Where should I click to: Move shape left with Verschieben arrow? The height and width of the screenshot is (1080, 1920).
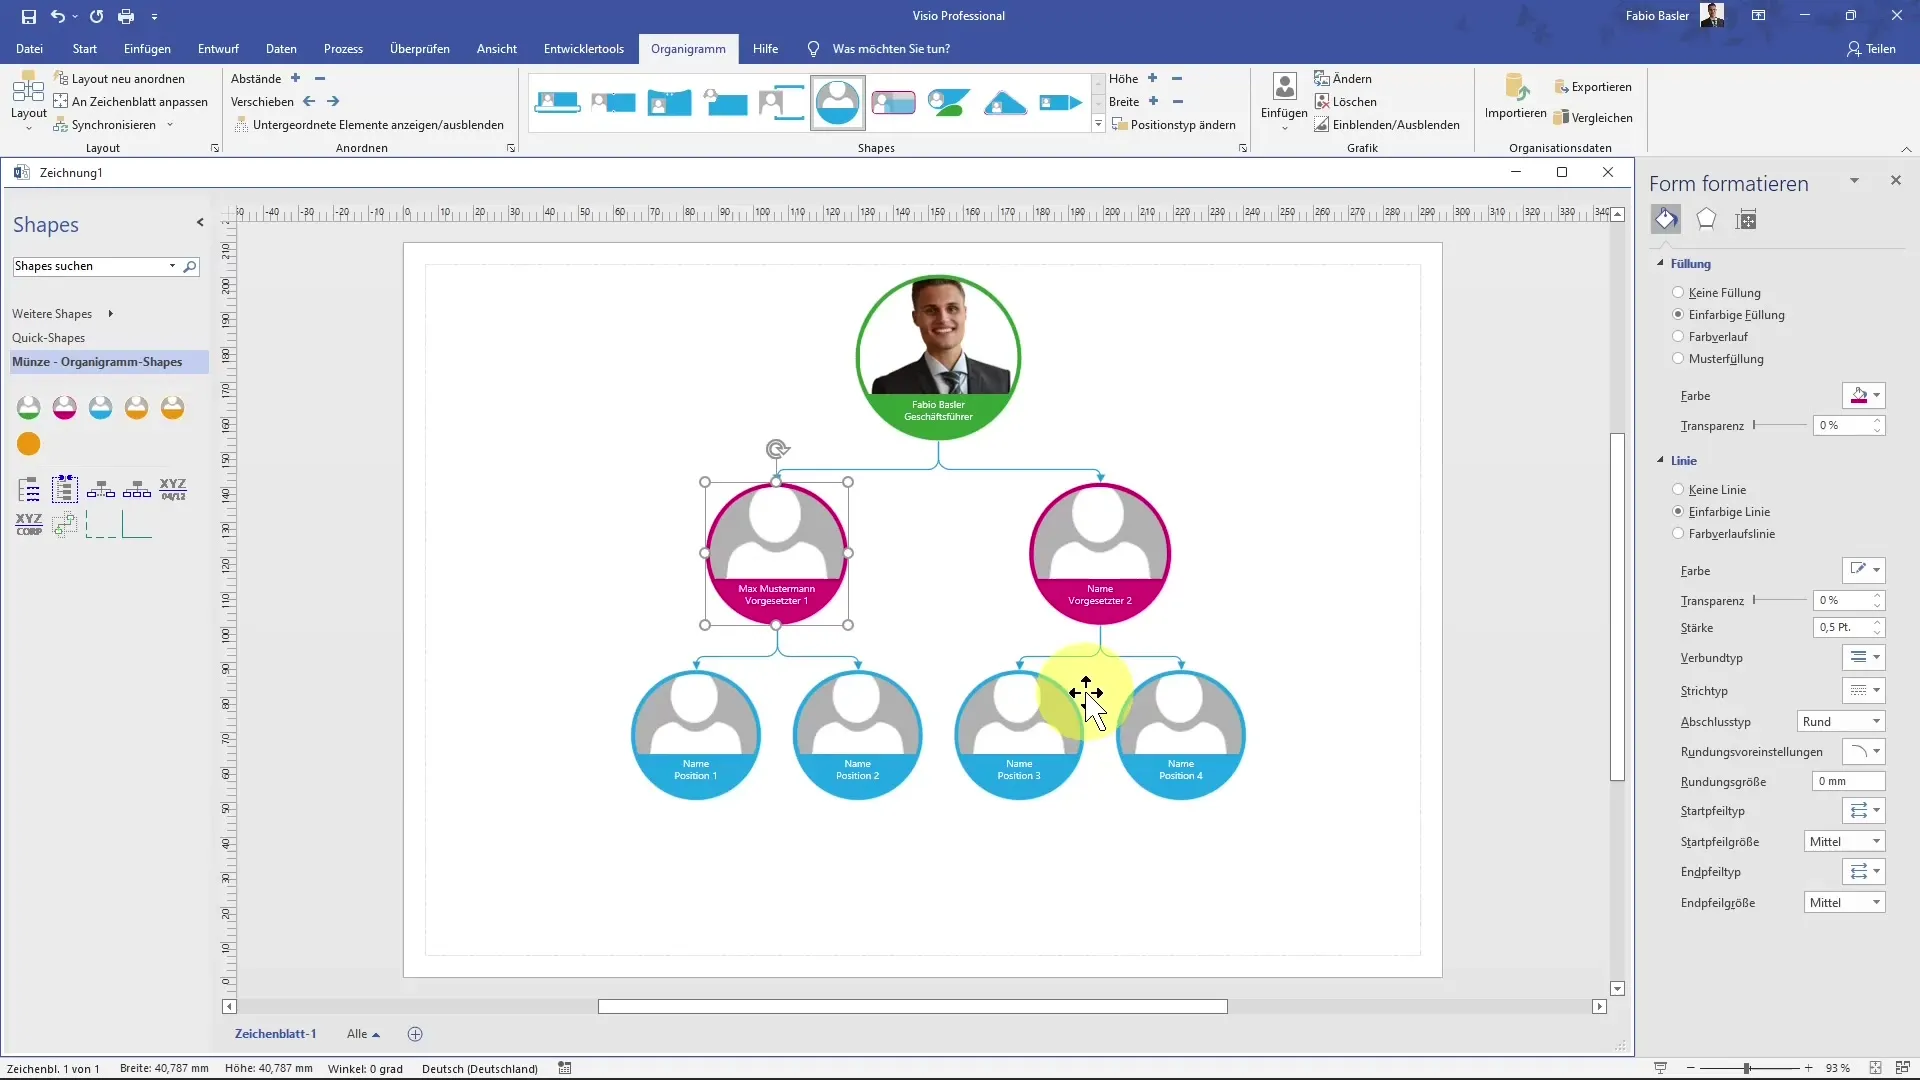point(309,101)
